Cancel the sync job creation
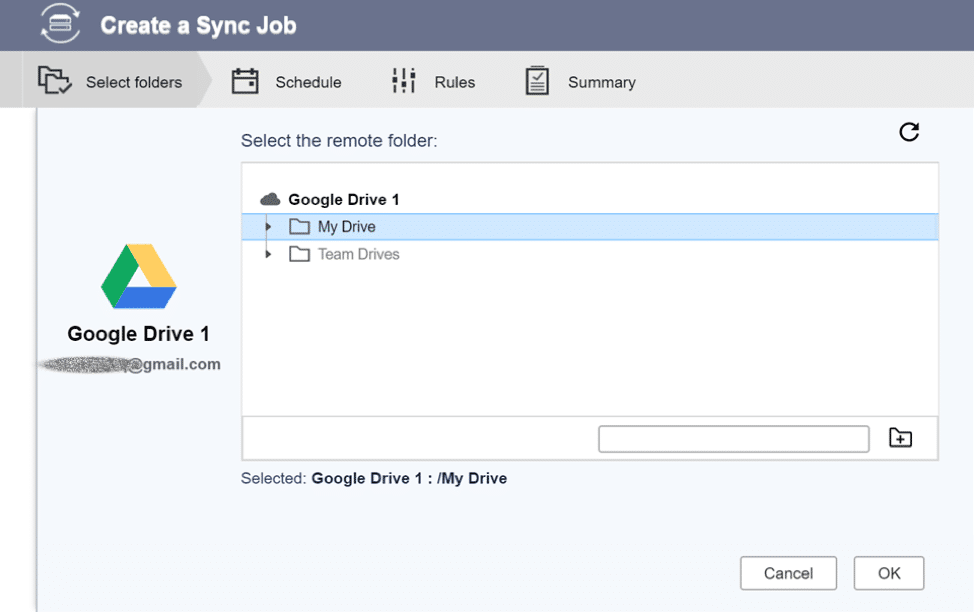The width and height of the screenshot is (974, 612). click(788, 573)
